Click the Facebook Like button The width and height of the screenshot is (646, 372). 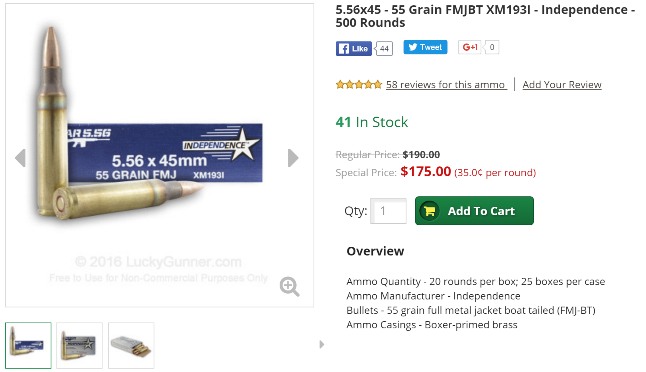click(x=353, y=49)
